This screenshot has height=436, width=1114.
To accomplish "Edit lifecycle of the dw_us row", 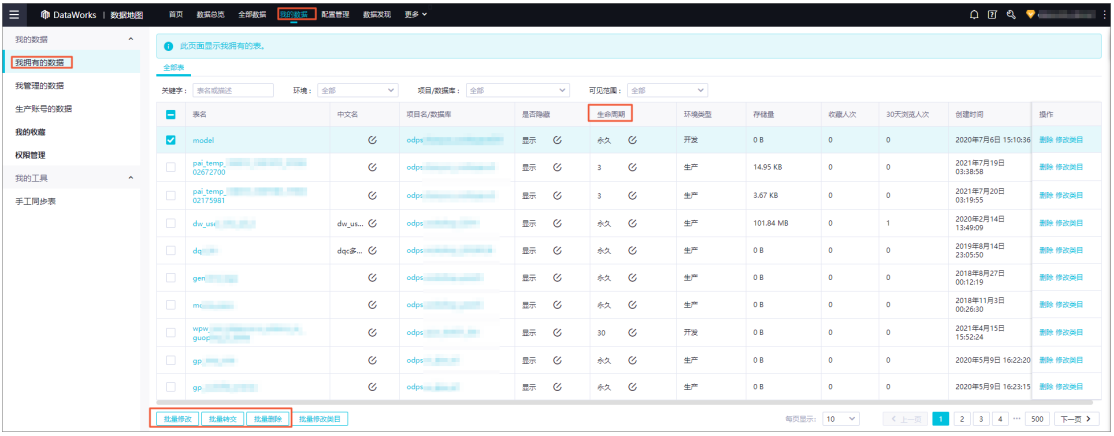I will pos(632,222).
